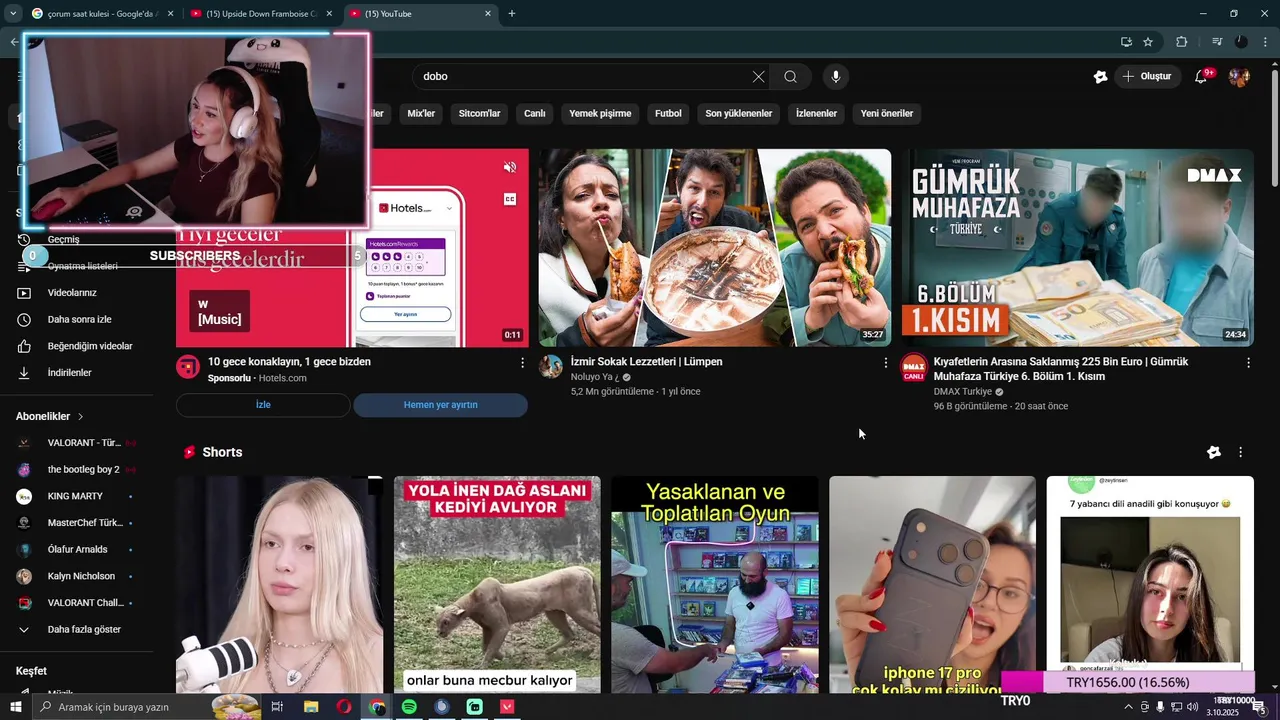This screenshot has width=1280, height=720.
Task: Open options for İzmir Sokak Lezzetleri video
Action: coord(885,363)
